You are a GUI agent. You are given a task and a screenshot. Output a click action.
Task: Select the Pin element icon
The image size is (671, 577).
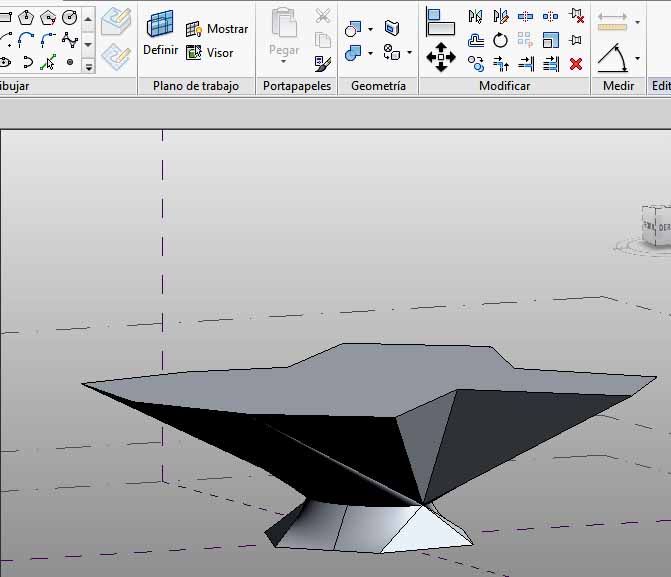[576, 40]
